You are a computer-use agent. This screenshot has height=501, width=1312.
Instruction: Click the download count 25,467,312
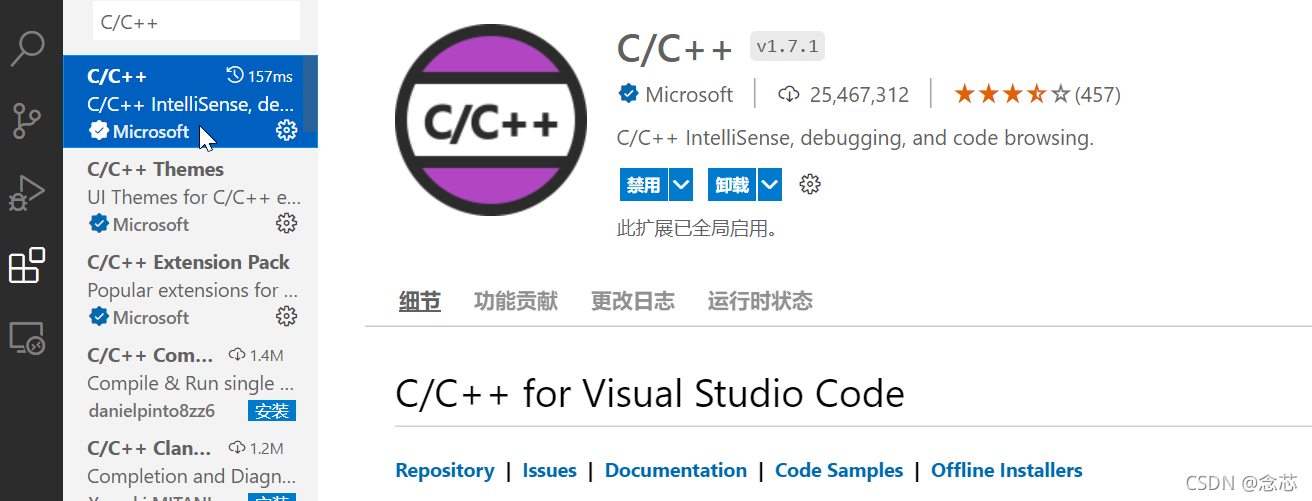click(844, 94)
